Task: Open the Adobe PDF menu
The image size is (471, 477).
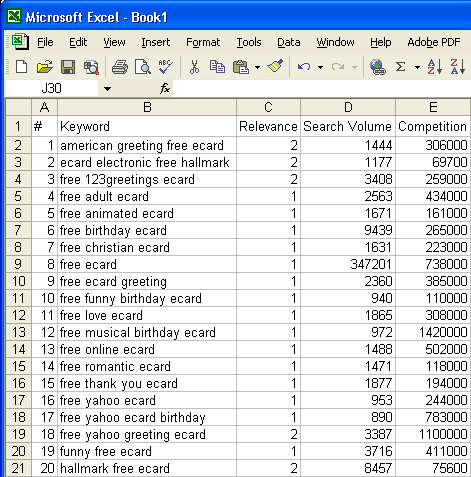Action: point(434,42)
